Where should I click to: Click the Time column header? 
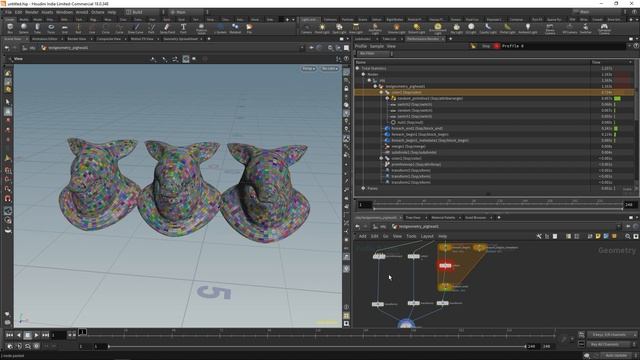pyautogui.click(x=611, y=62)
